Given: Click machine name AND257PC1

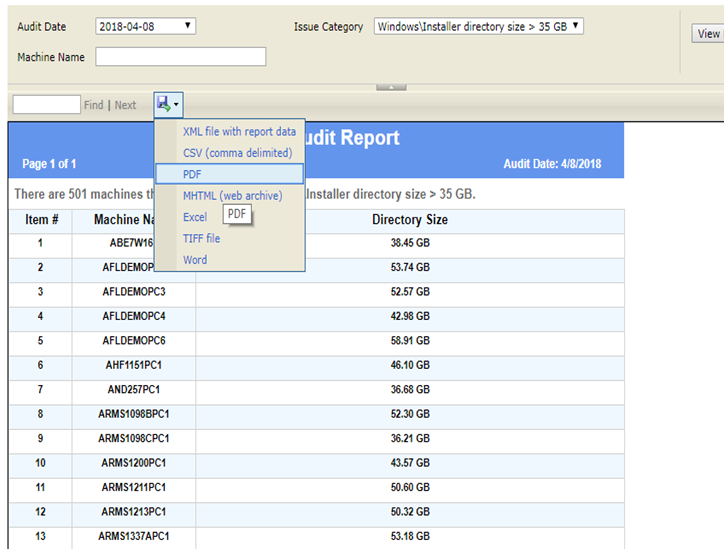Looking at the screenshot, I should coord(134,390).
